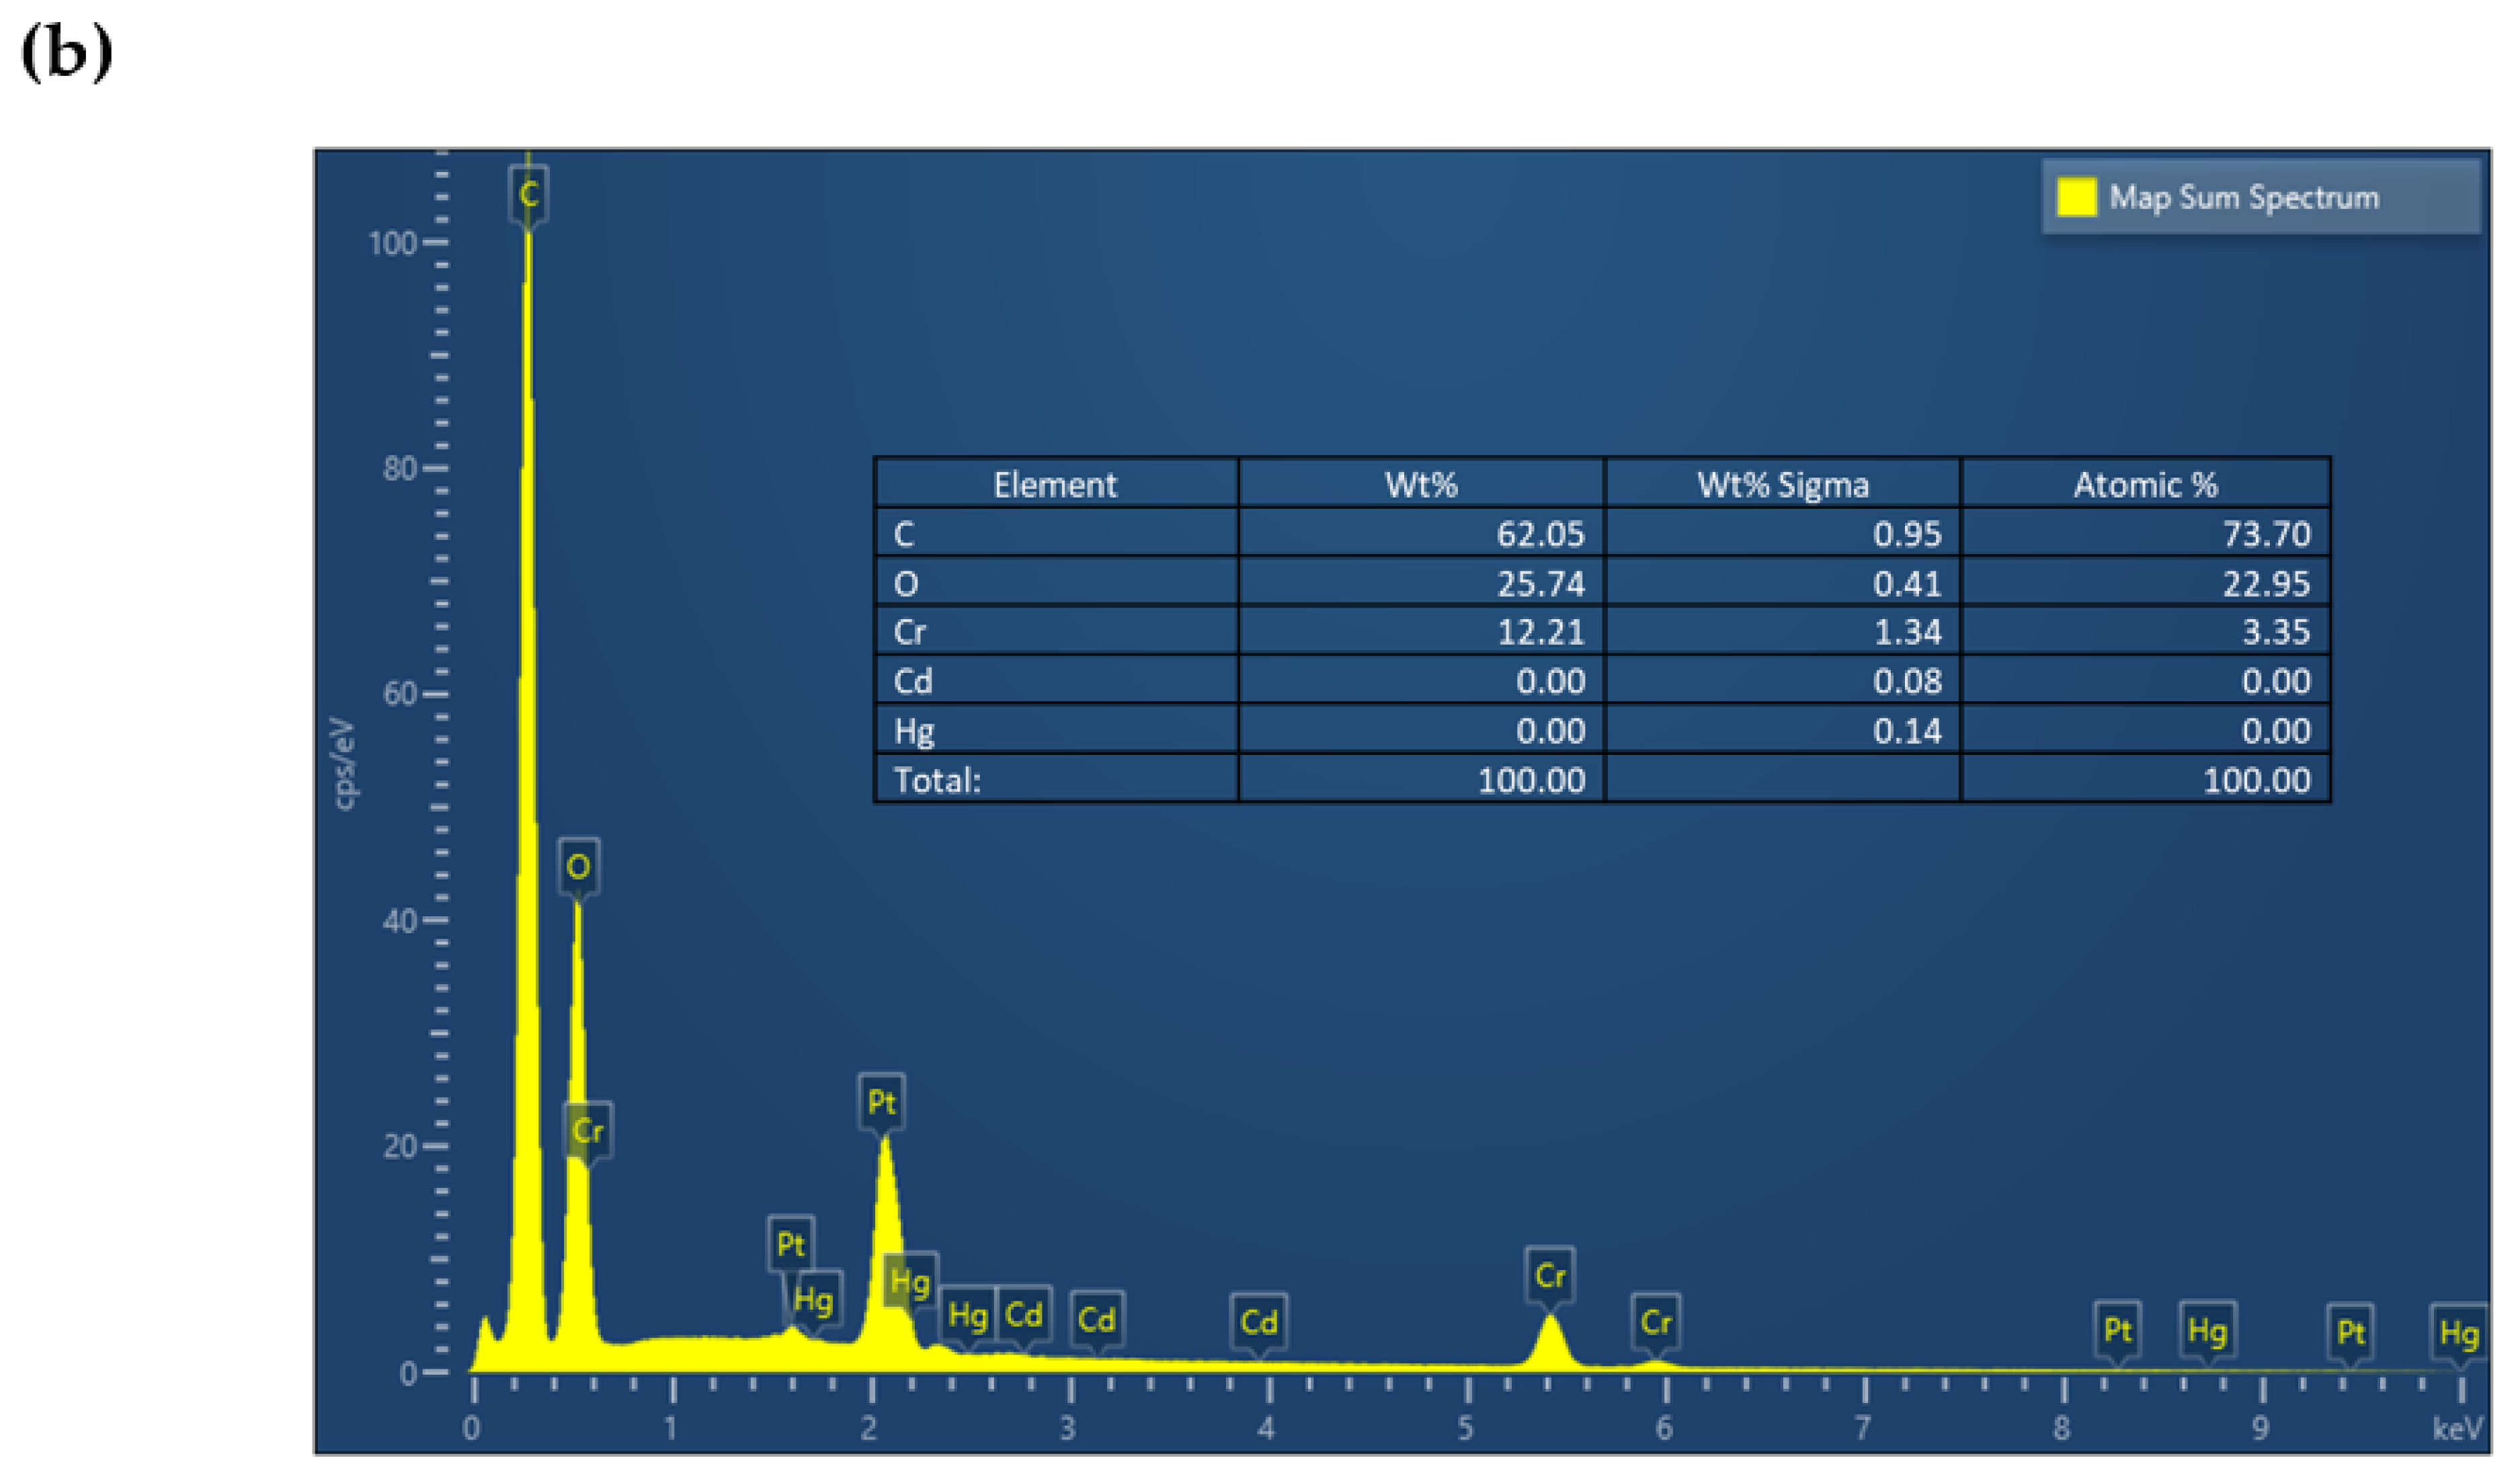Click the cps/eV vertical axis label
Viewport: 2520px width, 1481px height.
(x=345, y=764)
